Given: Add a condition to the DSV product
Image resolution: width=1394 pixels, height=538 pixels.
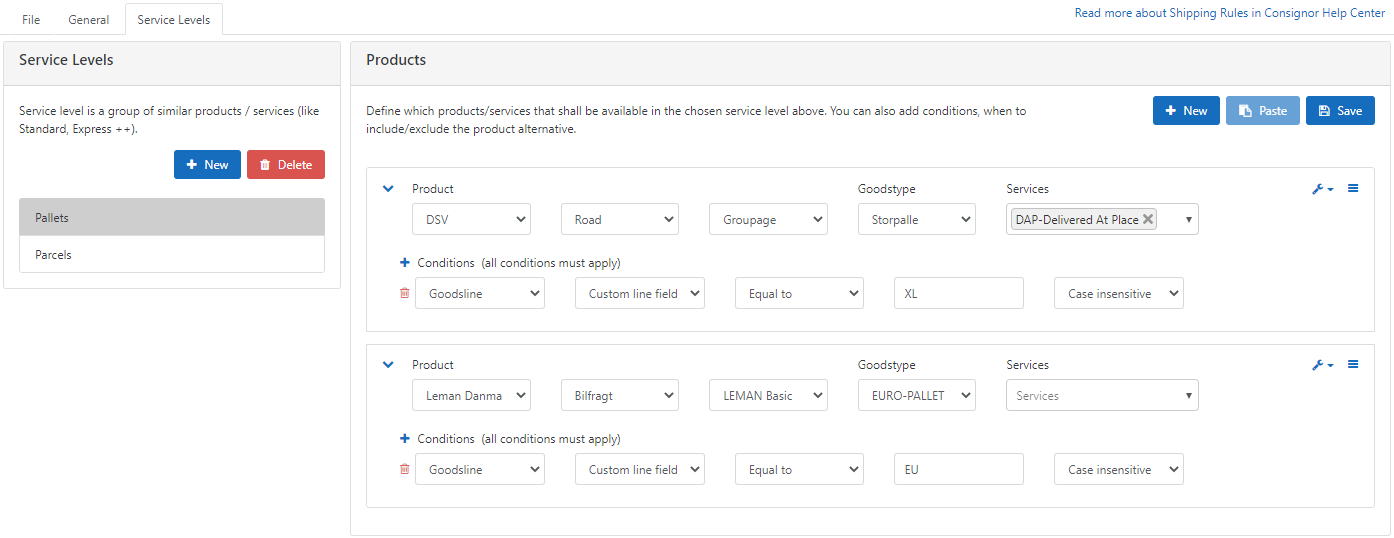Looking at the screenshot, I should coord(405,263).
